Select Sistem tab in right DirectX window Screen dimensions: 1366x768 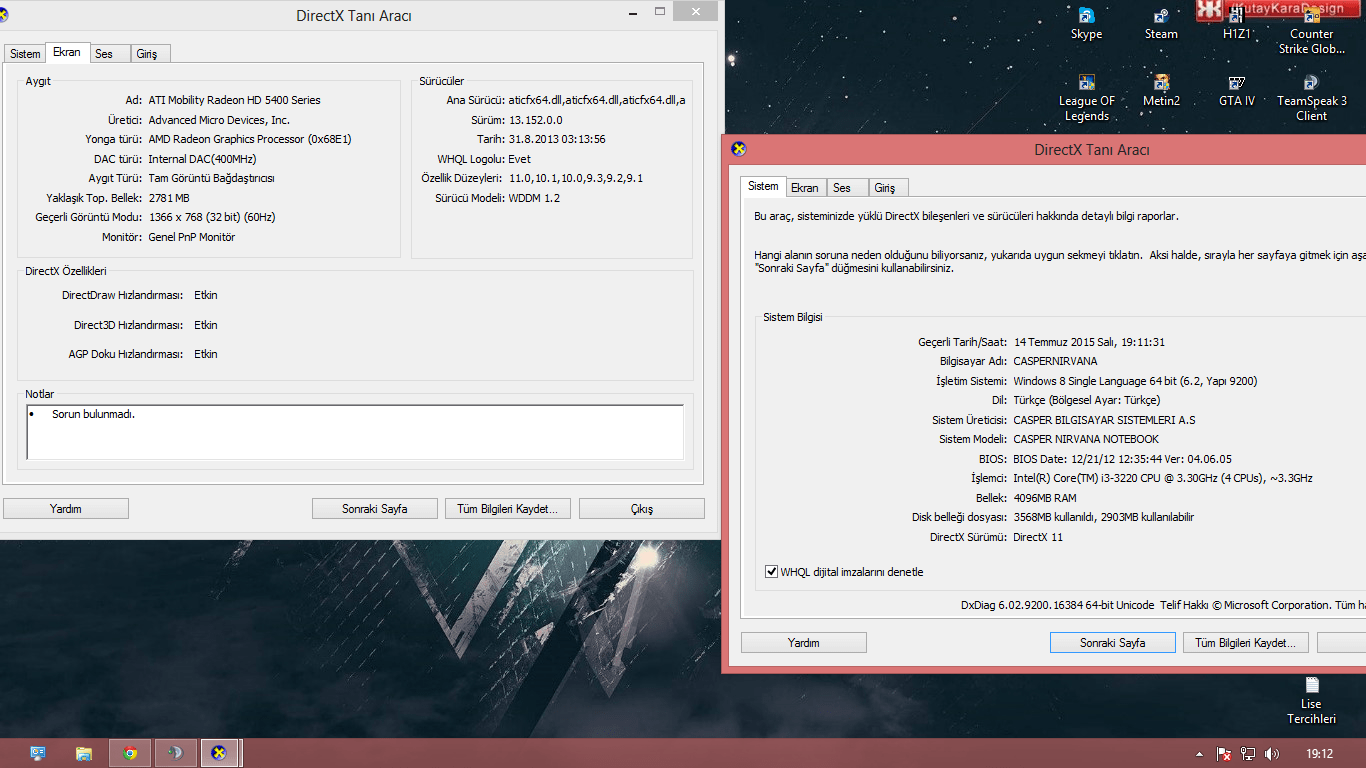(763, 186)
